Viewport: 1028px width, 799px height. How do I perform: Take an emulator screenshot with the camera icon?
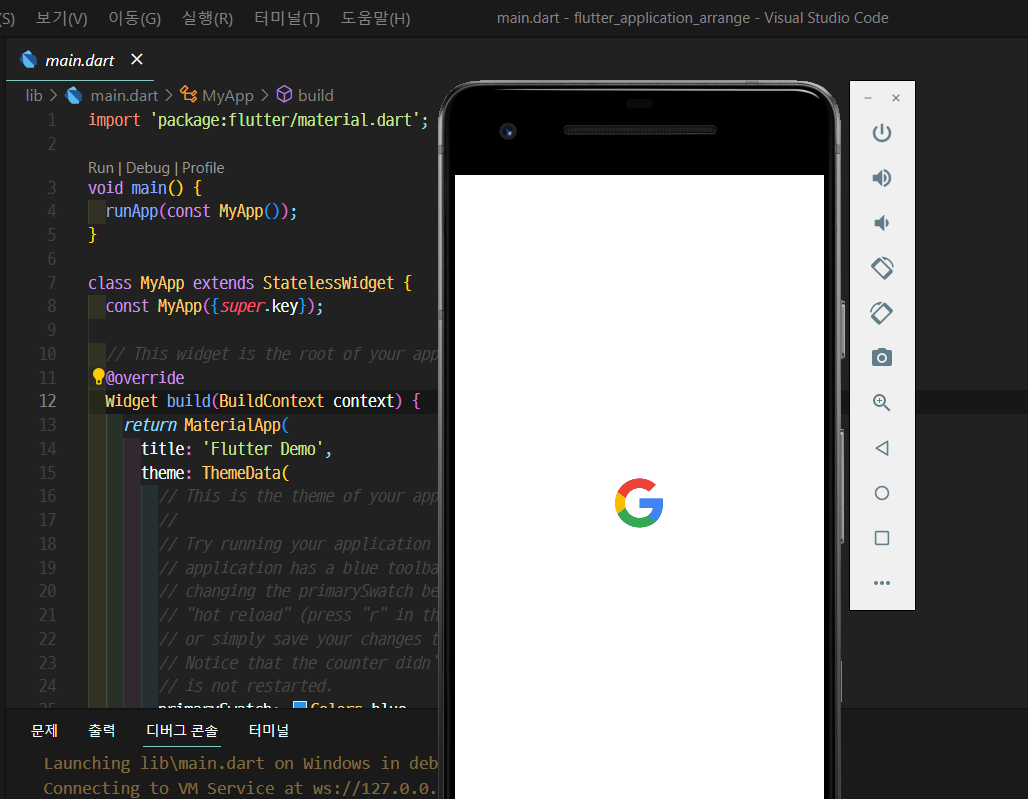[882, 357]
